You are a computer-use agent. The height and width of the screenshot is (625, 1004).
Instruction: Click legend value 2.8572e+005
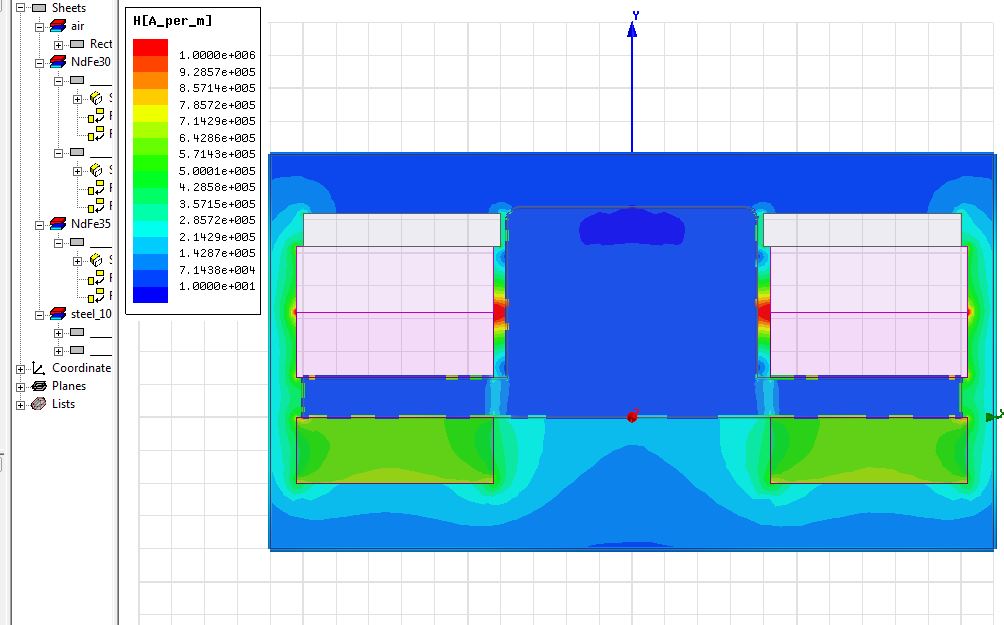(217, 220)
